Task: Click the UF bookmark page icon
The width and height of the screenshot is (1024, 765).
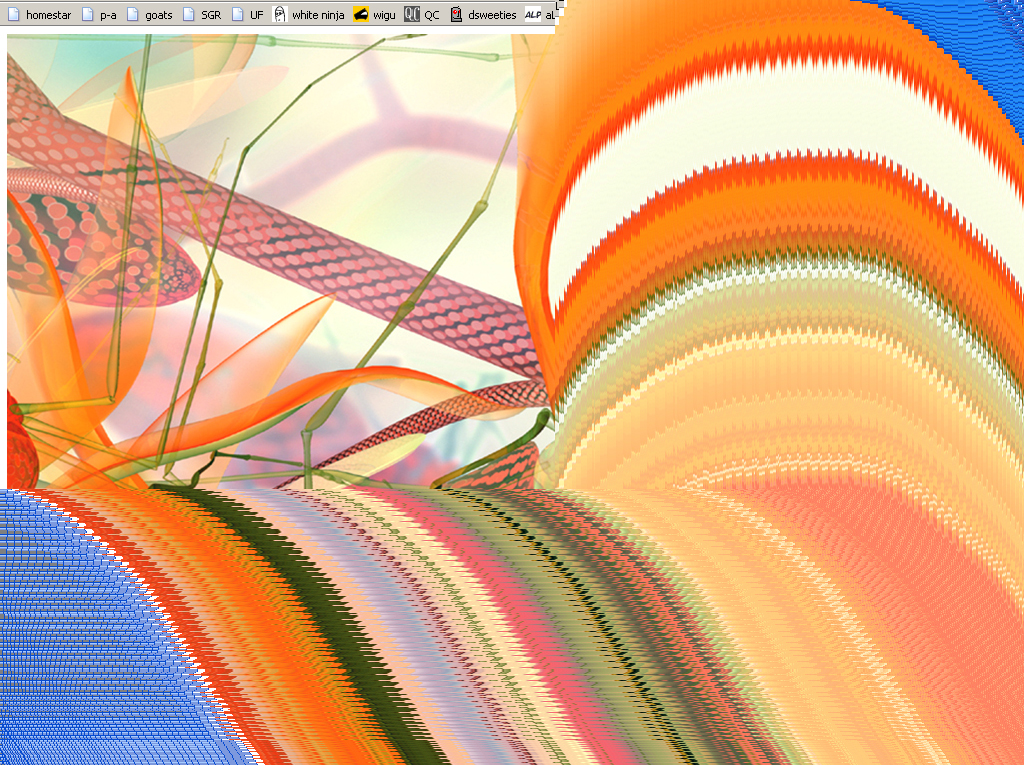Action: (x=238, y=15)
